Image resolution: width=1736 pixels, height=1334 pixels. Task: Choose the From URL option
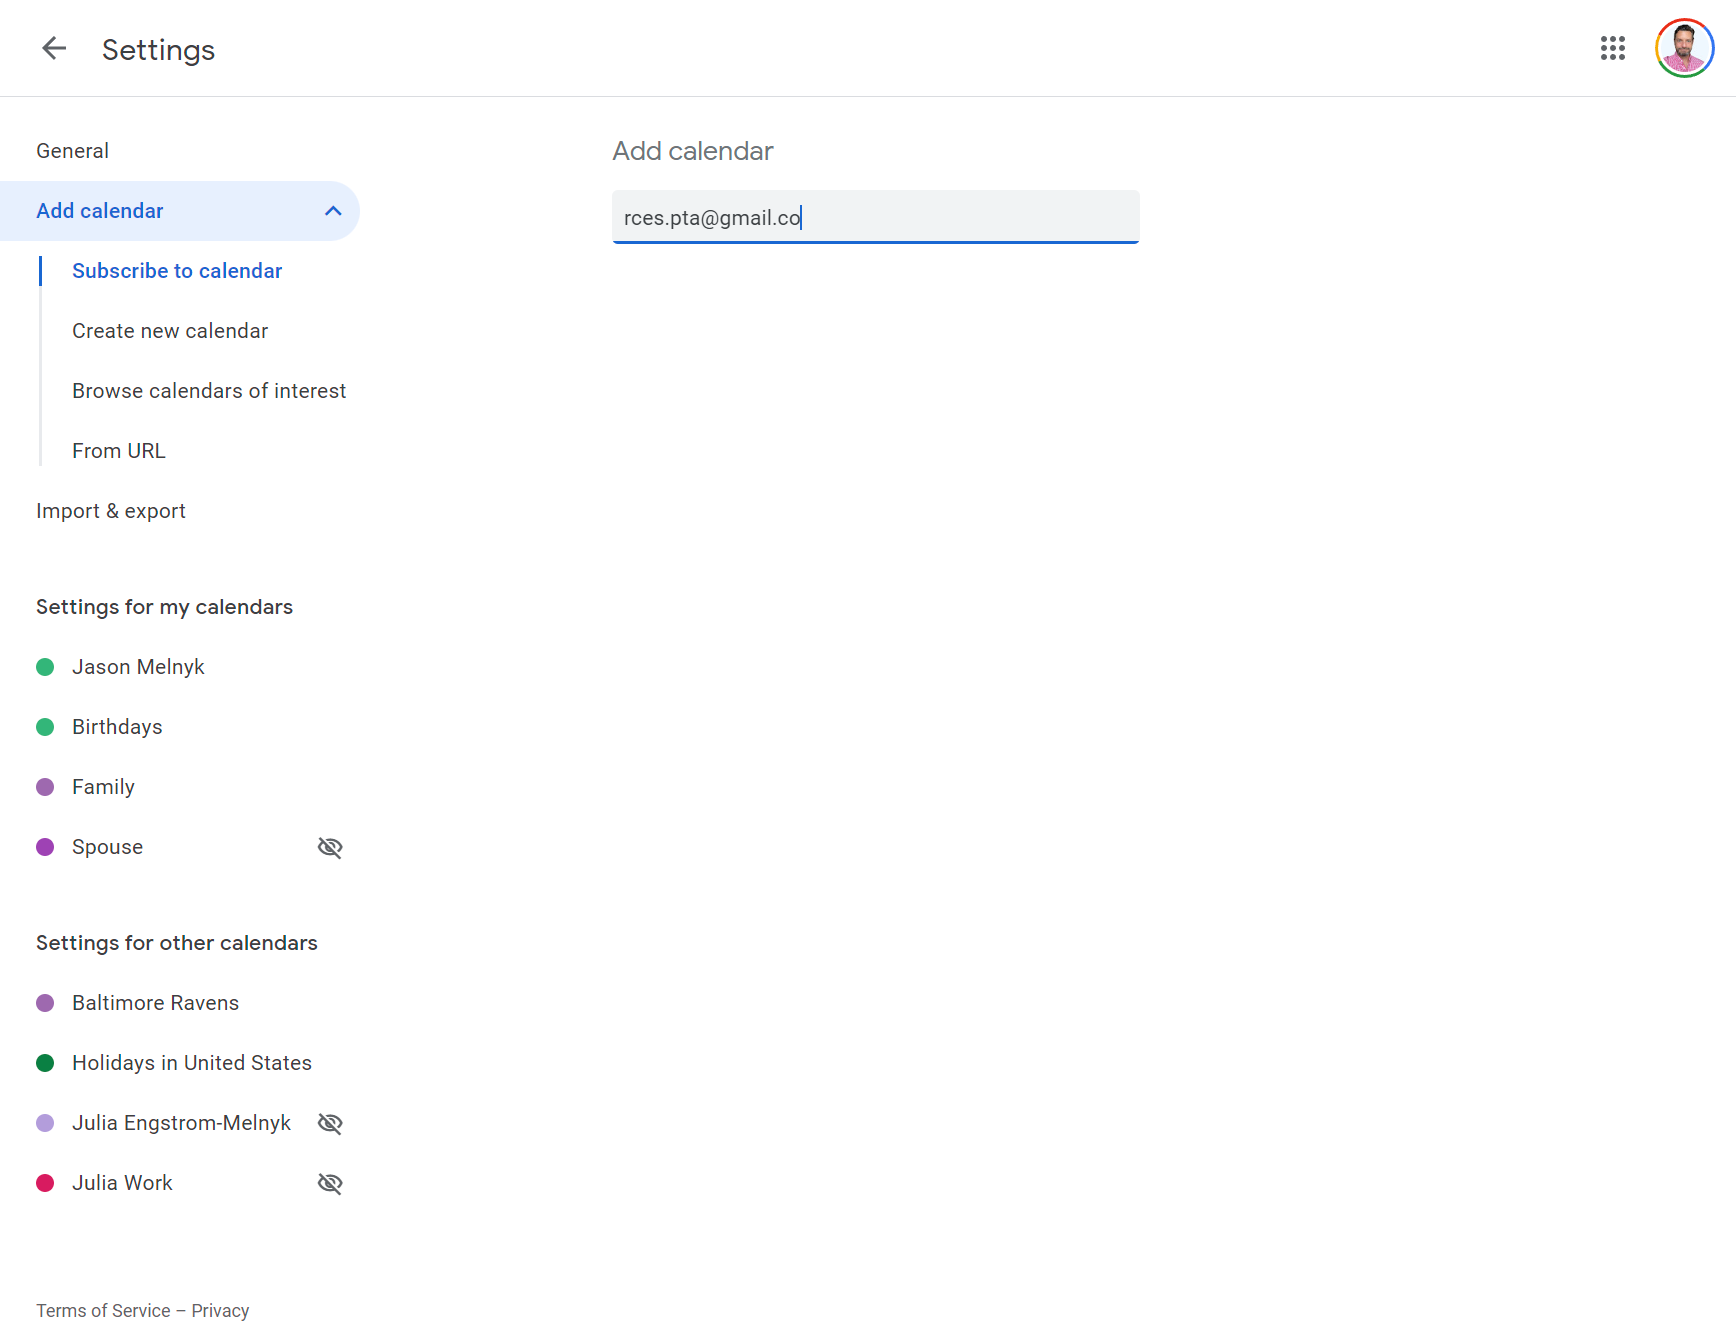[119, 451]
